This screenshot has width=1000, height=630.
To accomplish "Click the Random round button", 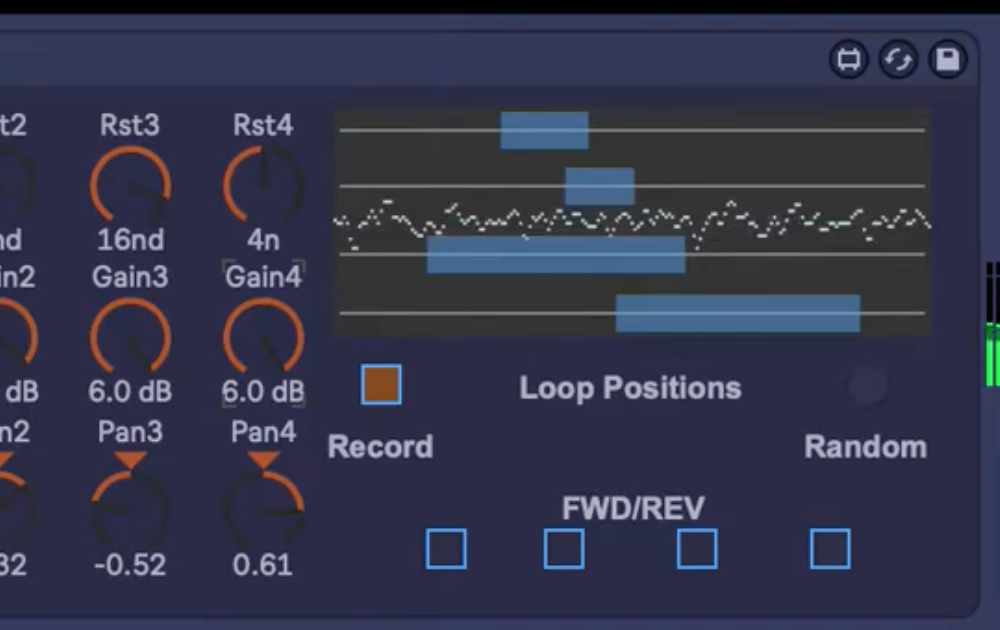I will (867, 385).
